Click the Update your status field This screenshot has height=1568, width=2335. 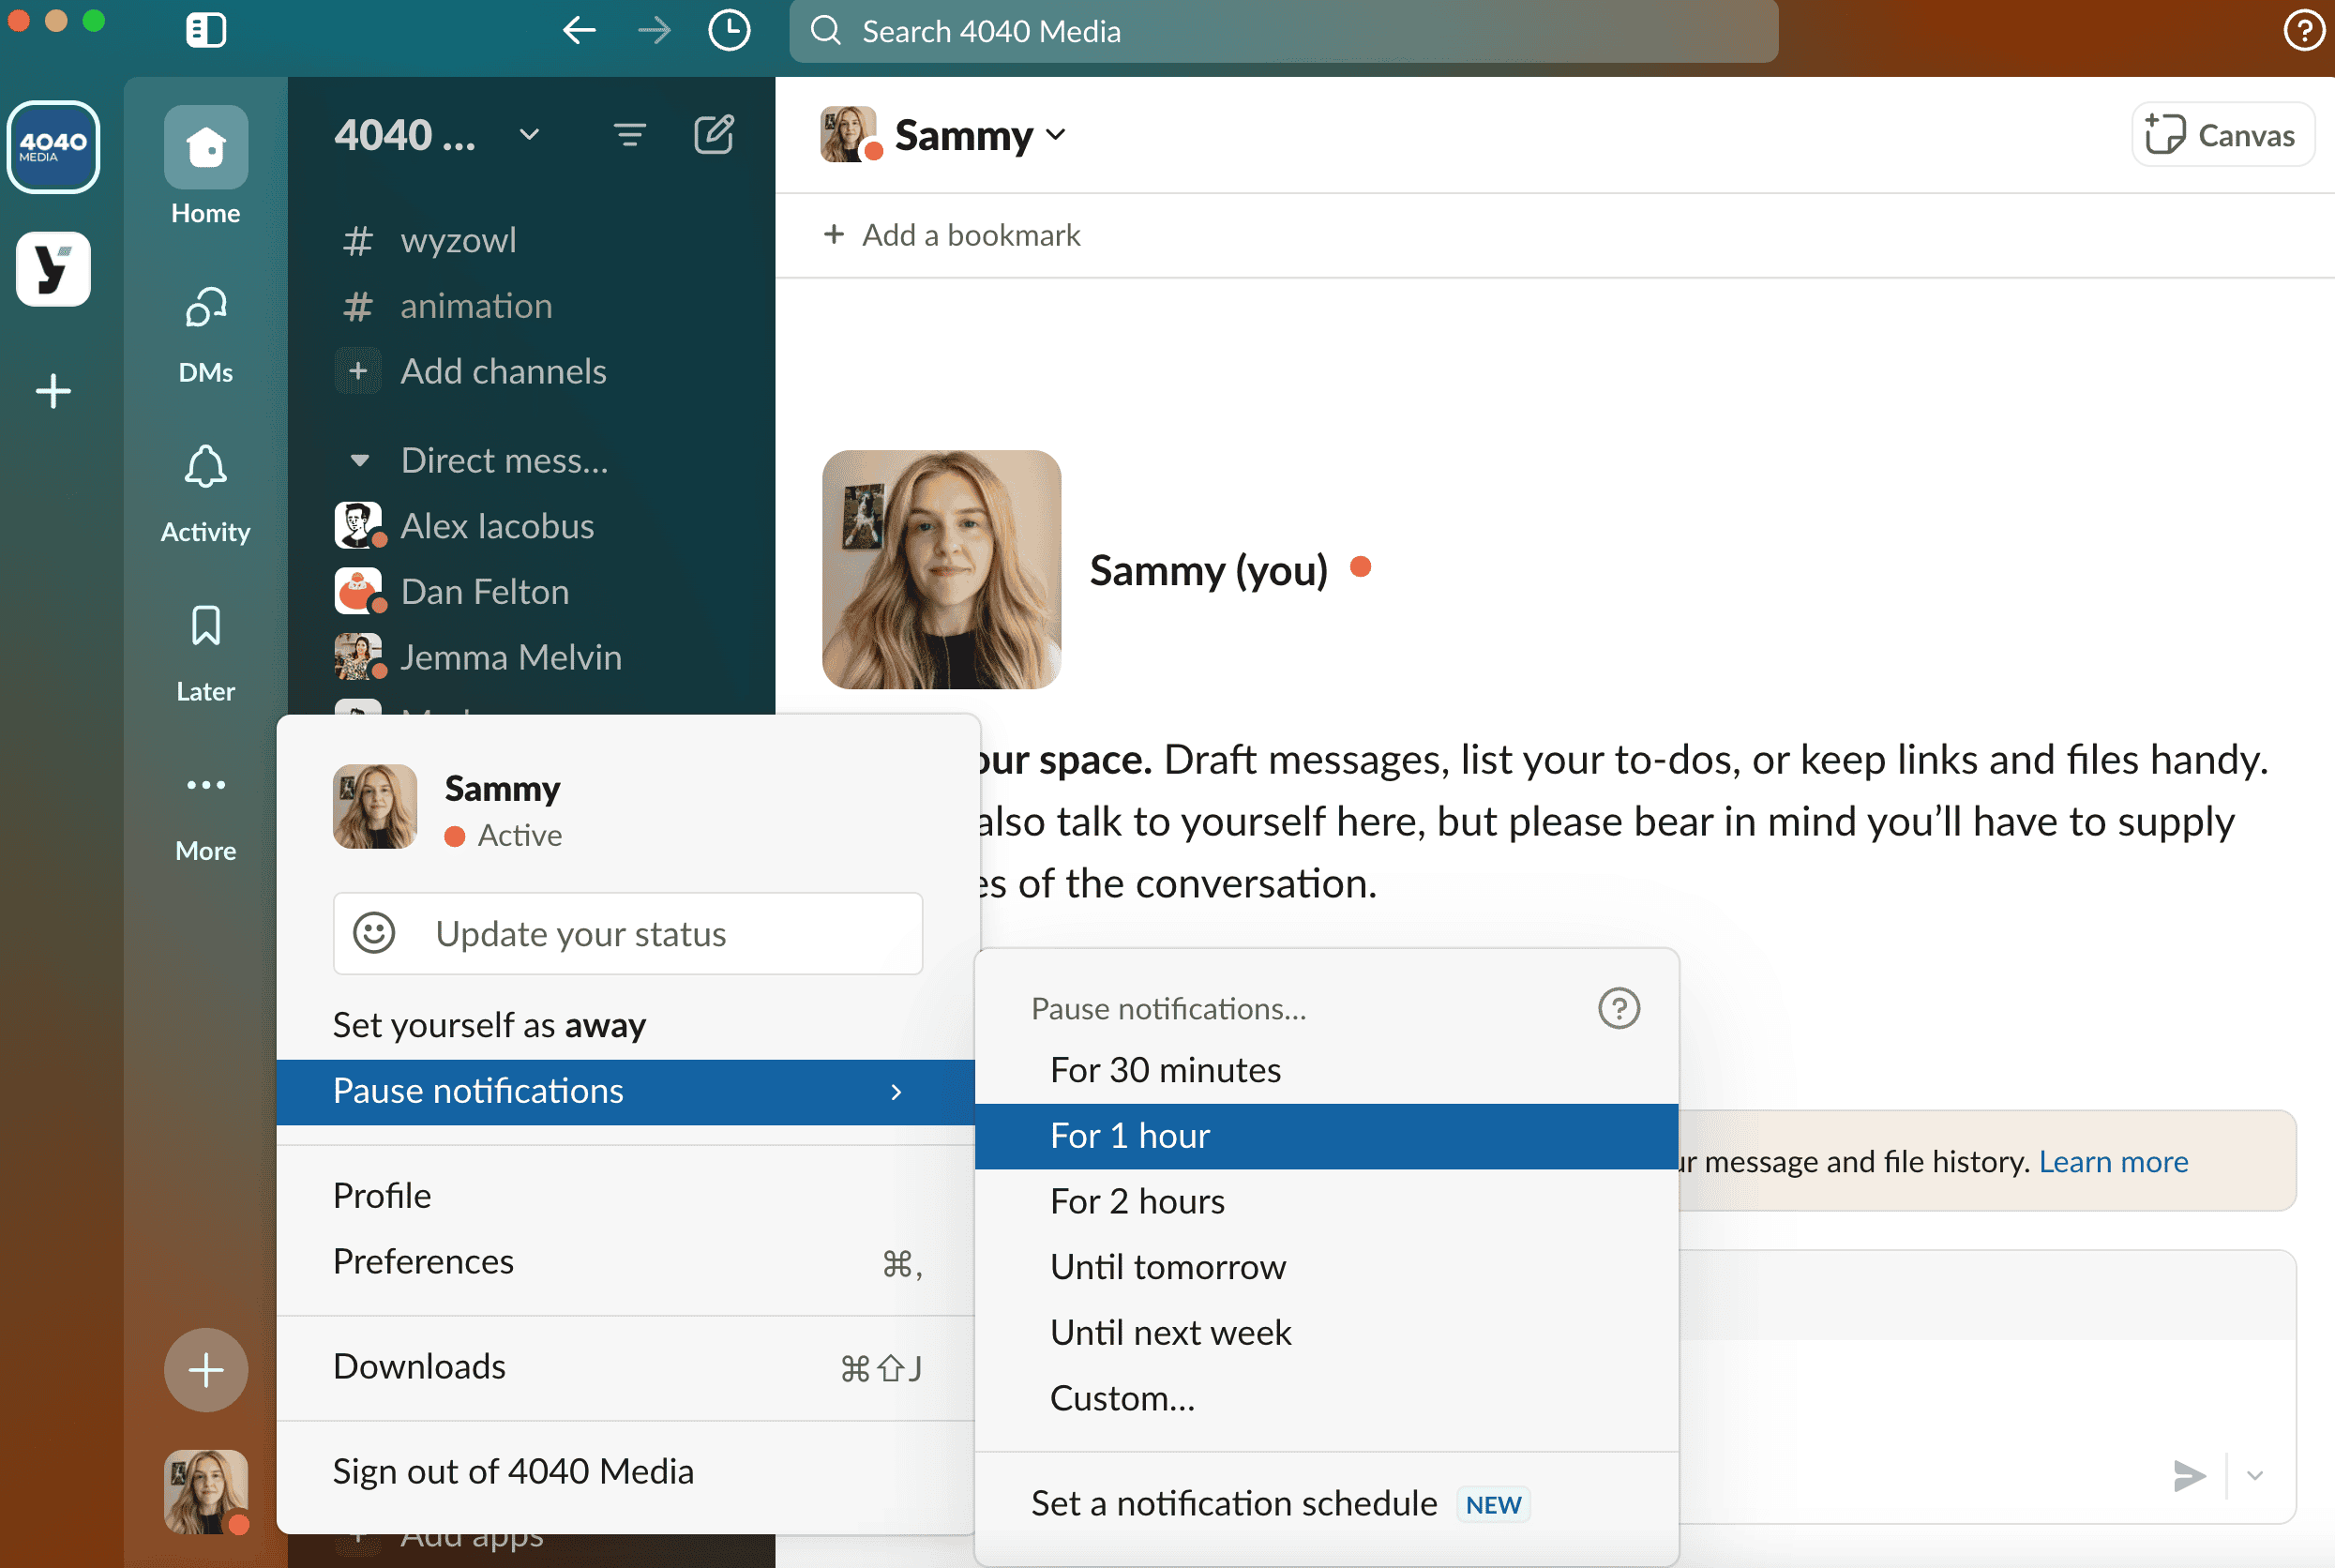point(627,933)
